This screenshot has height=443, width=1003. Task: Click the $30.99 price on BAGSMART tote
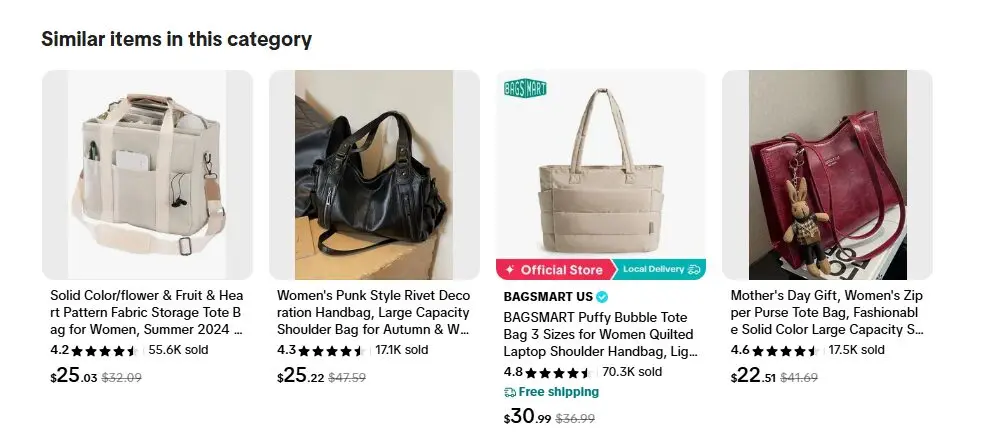coord(527,417)
